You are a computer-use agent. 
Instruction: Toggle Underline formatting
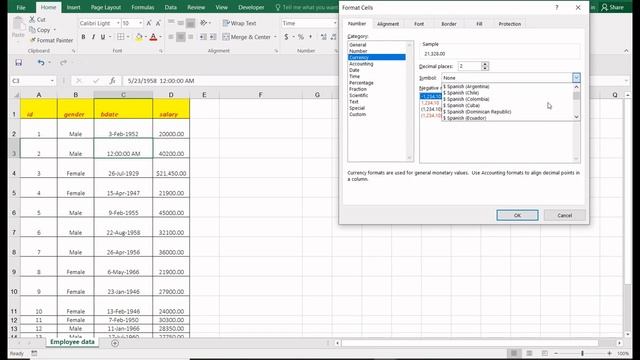(103, 37)
